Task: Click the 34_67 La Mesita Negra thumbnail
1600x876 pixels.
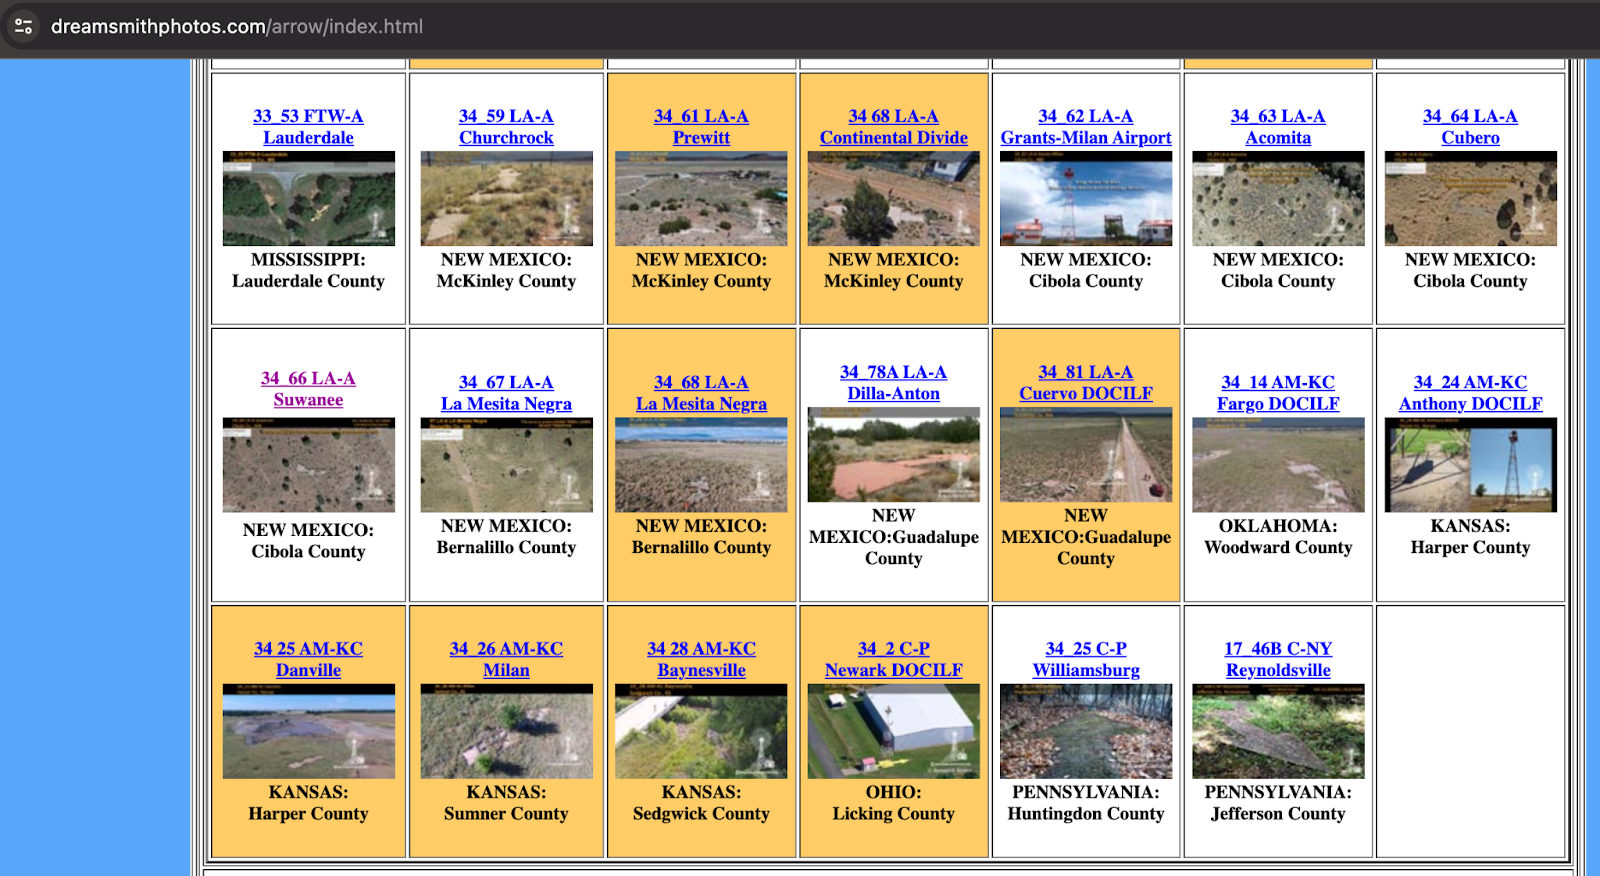Action: pos(506,465)
